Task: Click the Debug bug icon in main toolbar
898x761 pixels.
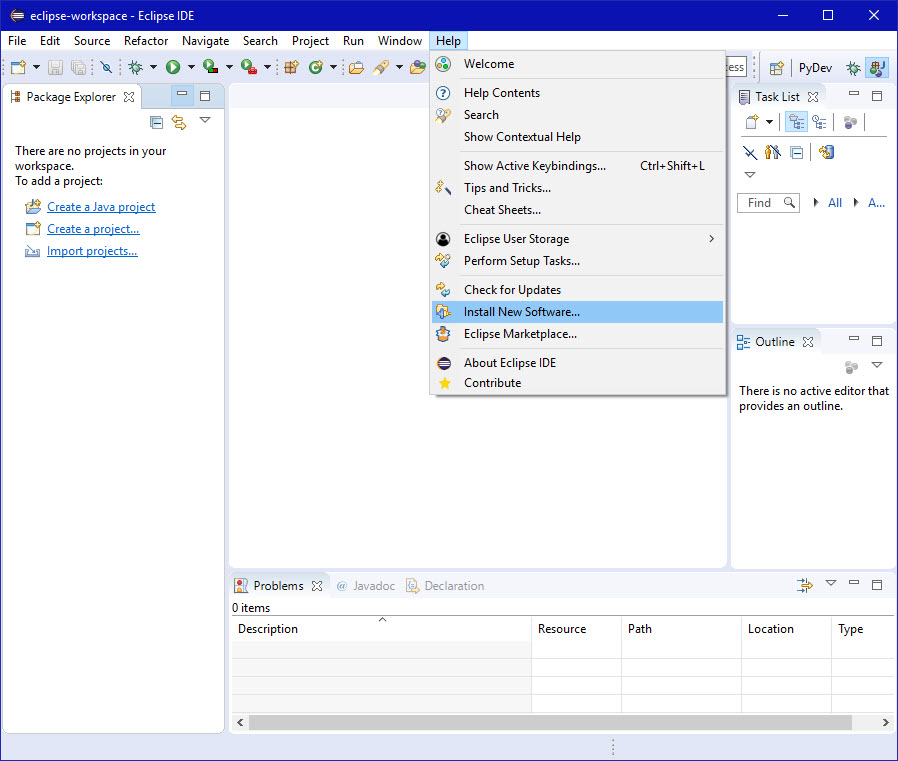Action: click(135, 68)
